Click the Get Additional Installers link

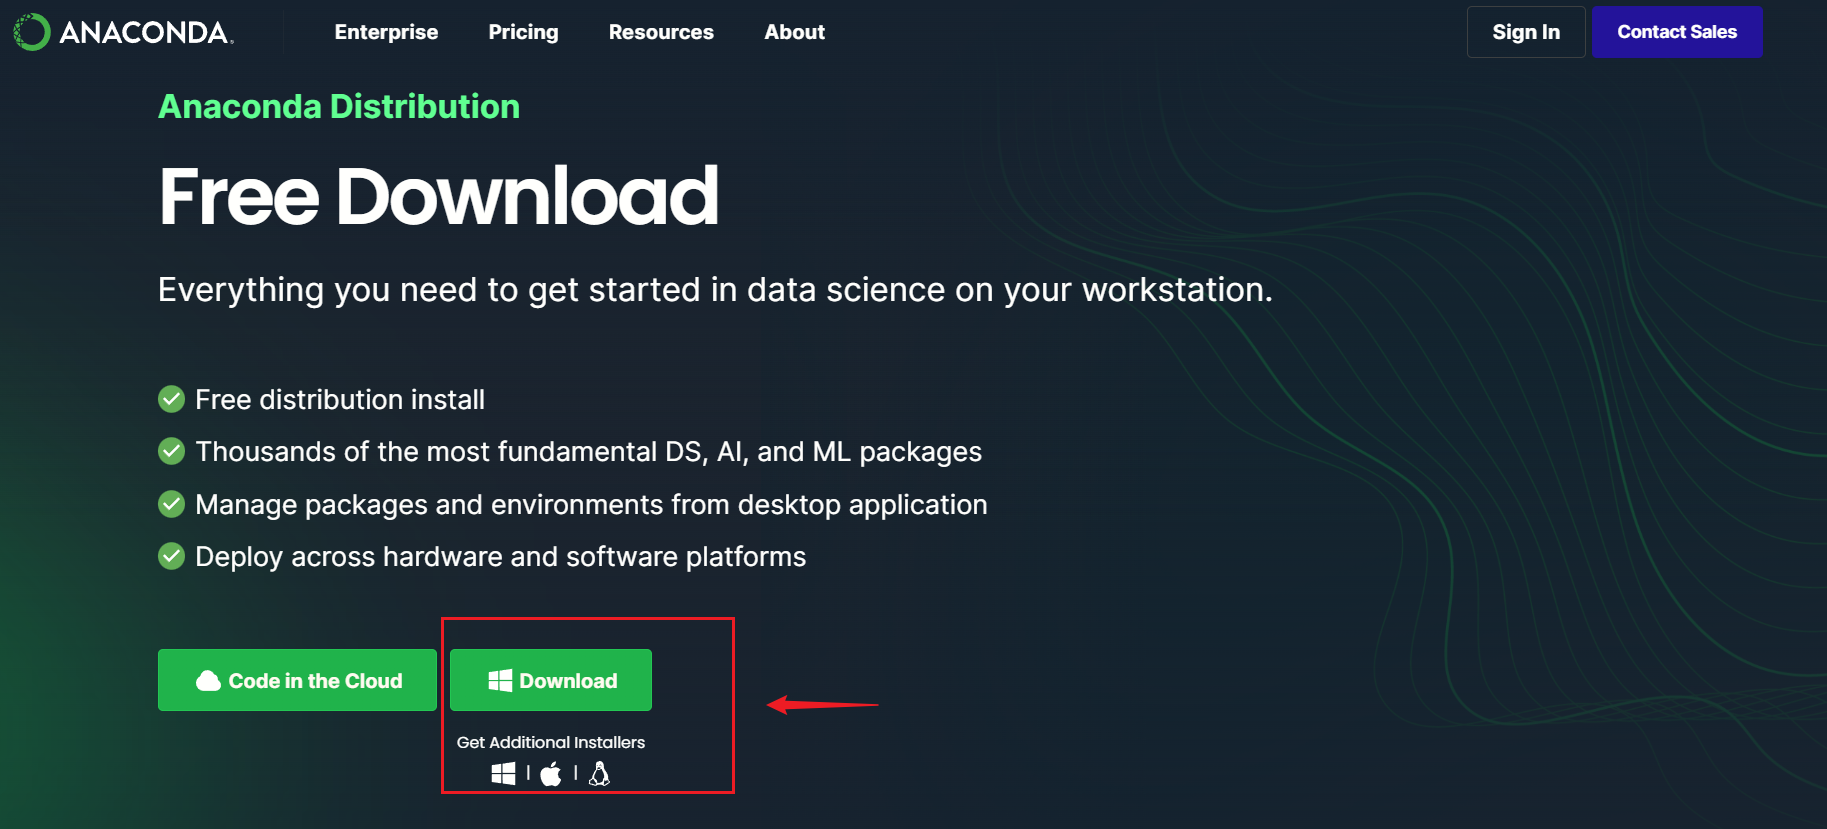(551, 742)
